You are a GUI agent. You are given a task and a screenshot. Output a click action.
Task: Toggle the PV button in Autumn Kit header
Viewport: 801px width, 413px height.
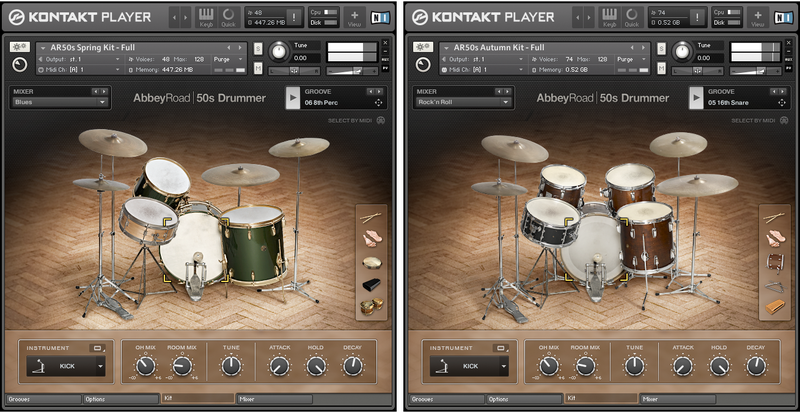click(x=788, y=67)
